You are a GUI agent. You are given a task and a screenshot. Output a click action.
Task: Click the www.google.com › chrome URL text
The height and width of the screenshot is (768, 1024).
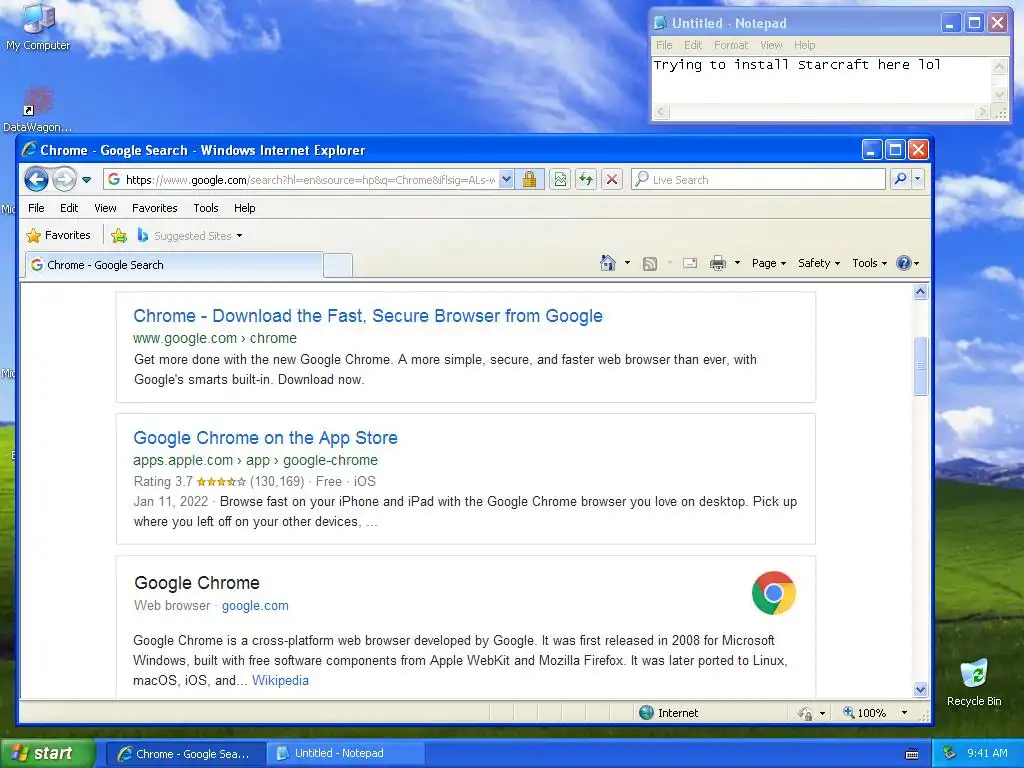[x=215, y=338]
